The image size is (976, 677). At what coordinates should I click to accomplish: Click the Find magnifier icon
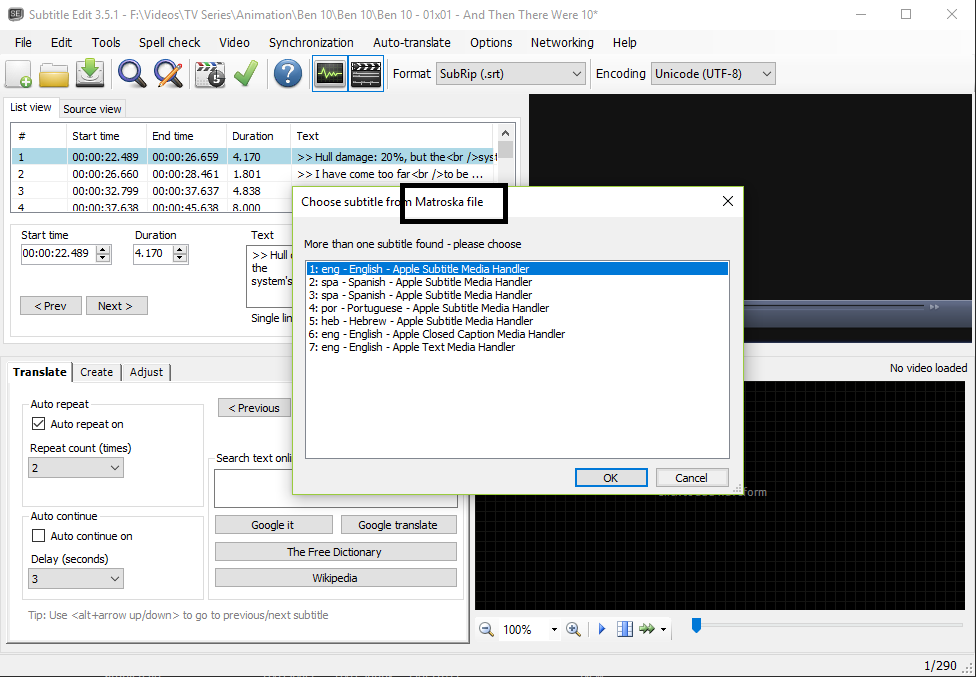point(132,73)
